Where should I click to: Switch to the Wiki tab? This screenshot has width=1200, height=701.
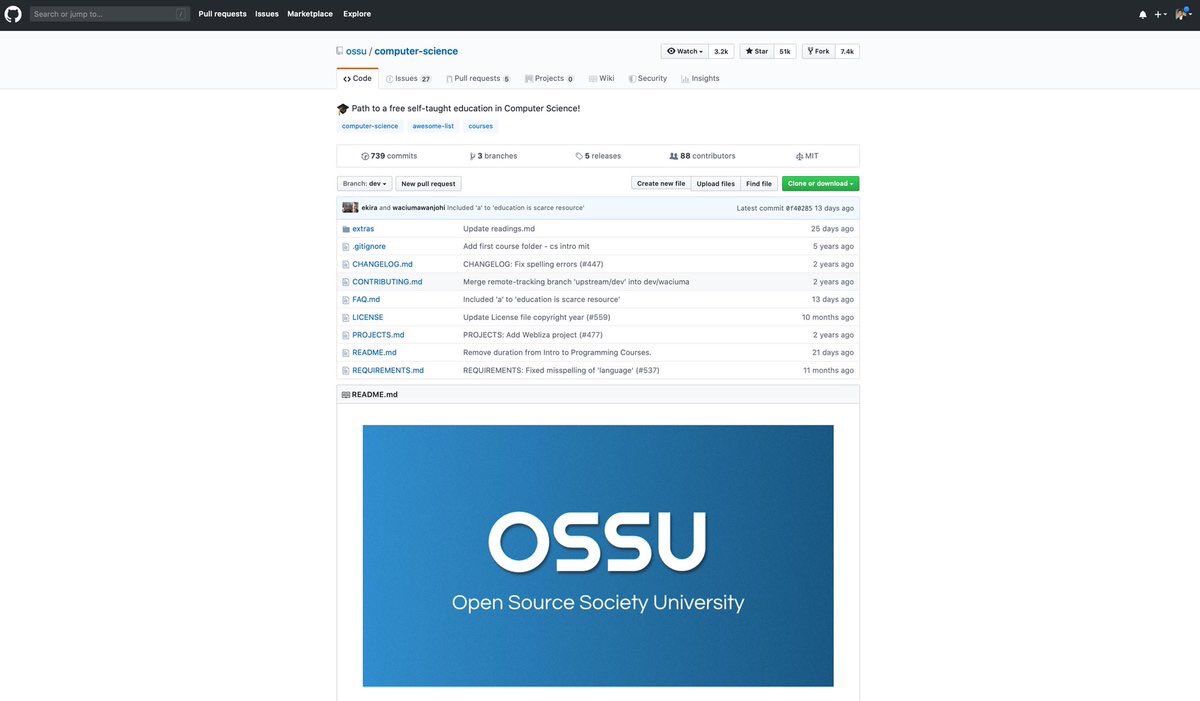pos(602,78)
